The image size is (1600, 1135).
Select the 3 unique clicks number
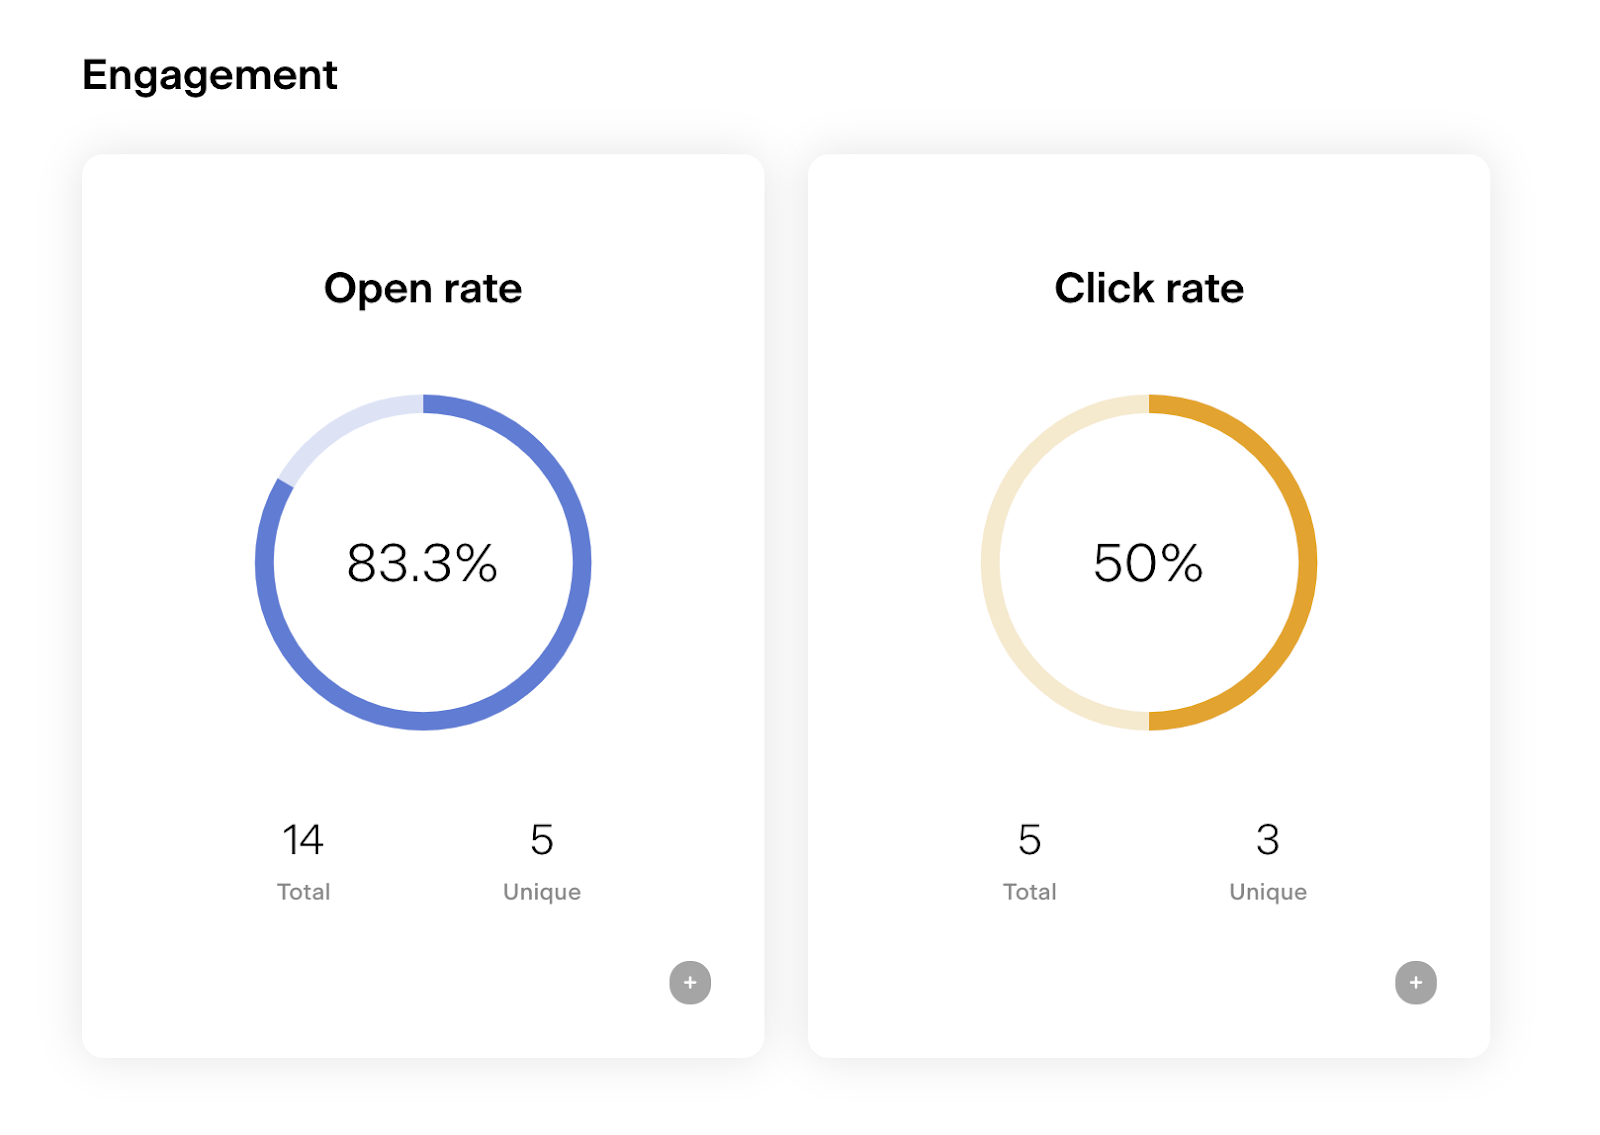1268,840
